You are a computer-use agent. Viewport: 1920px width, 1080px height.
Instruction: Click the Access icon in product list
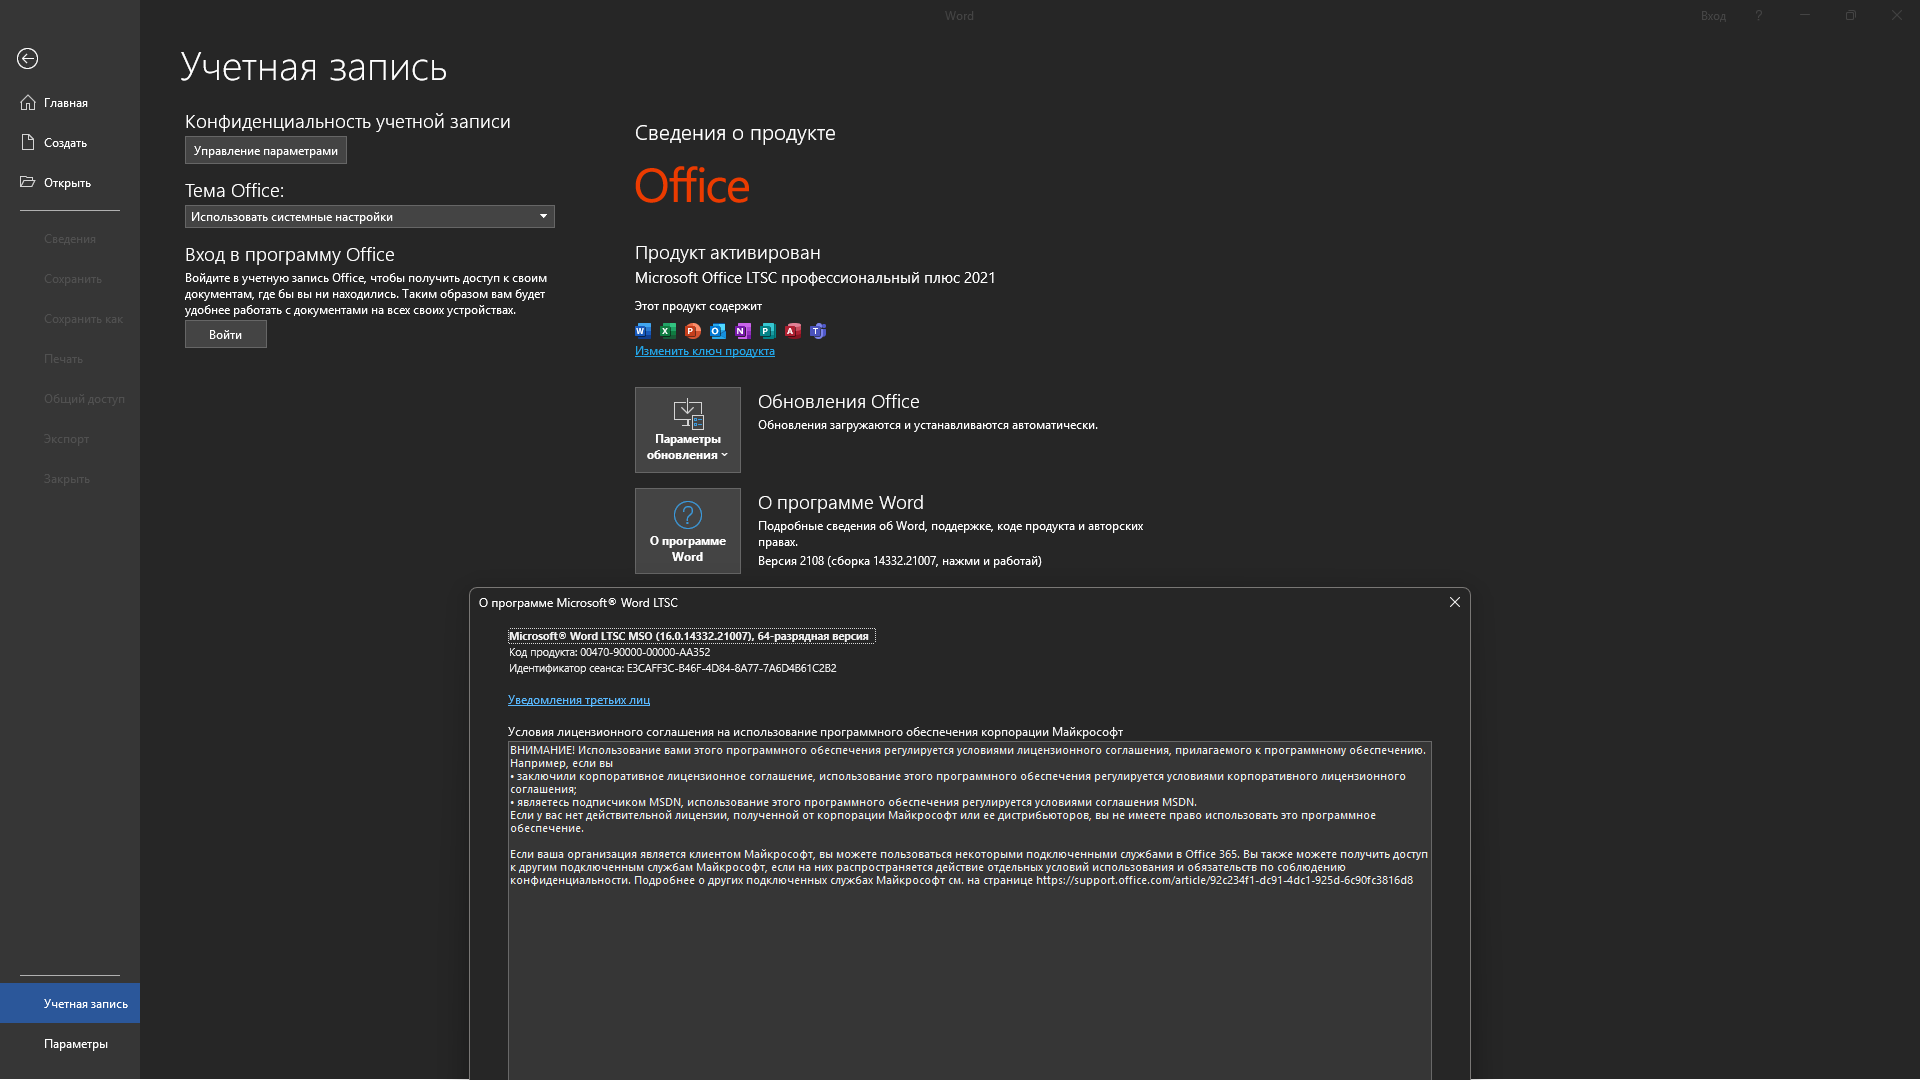(793, 331)
